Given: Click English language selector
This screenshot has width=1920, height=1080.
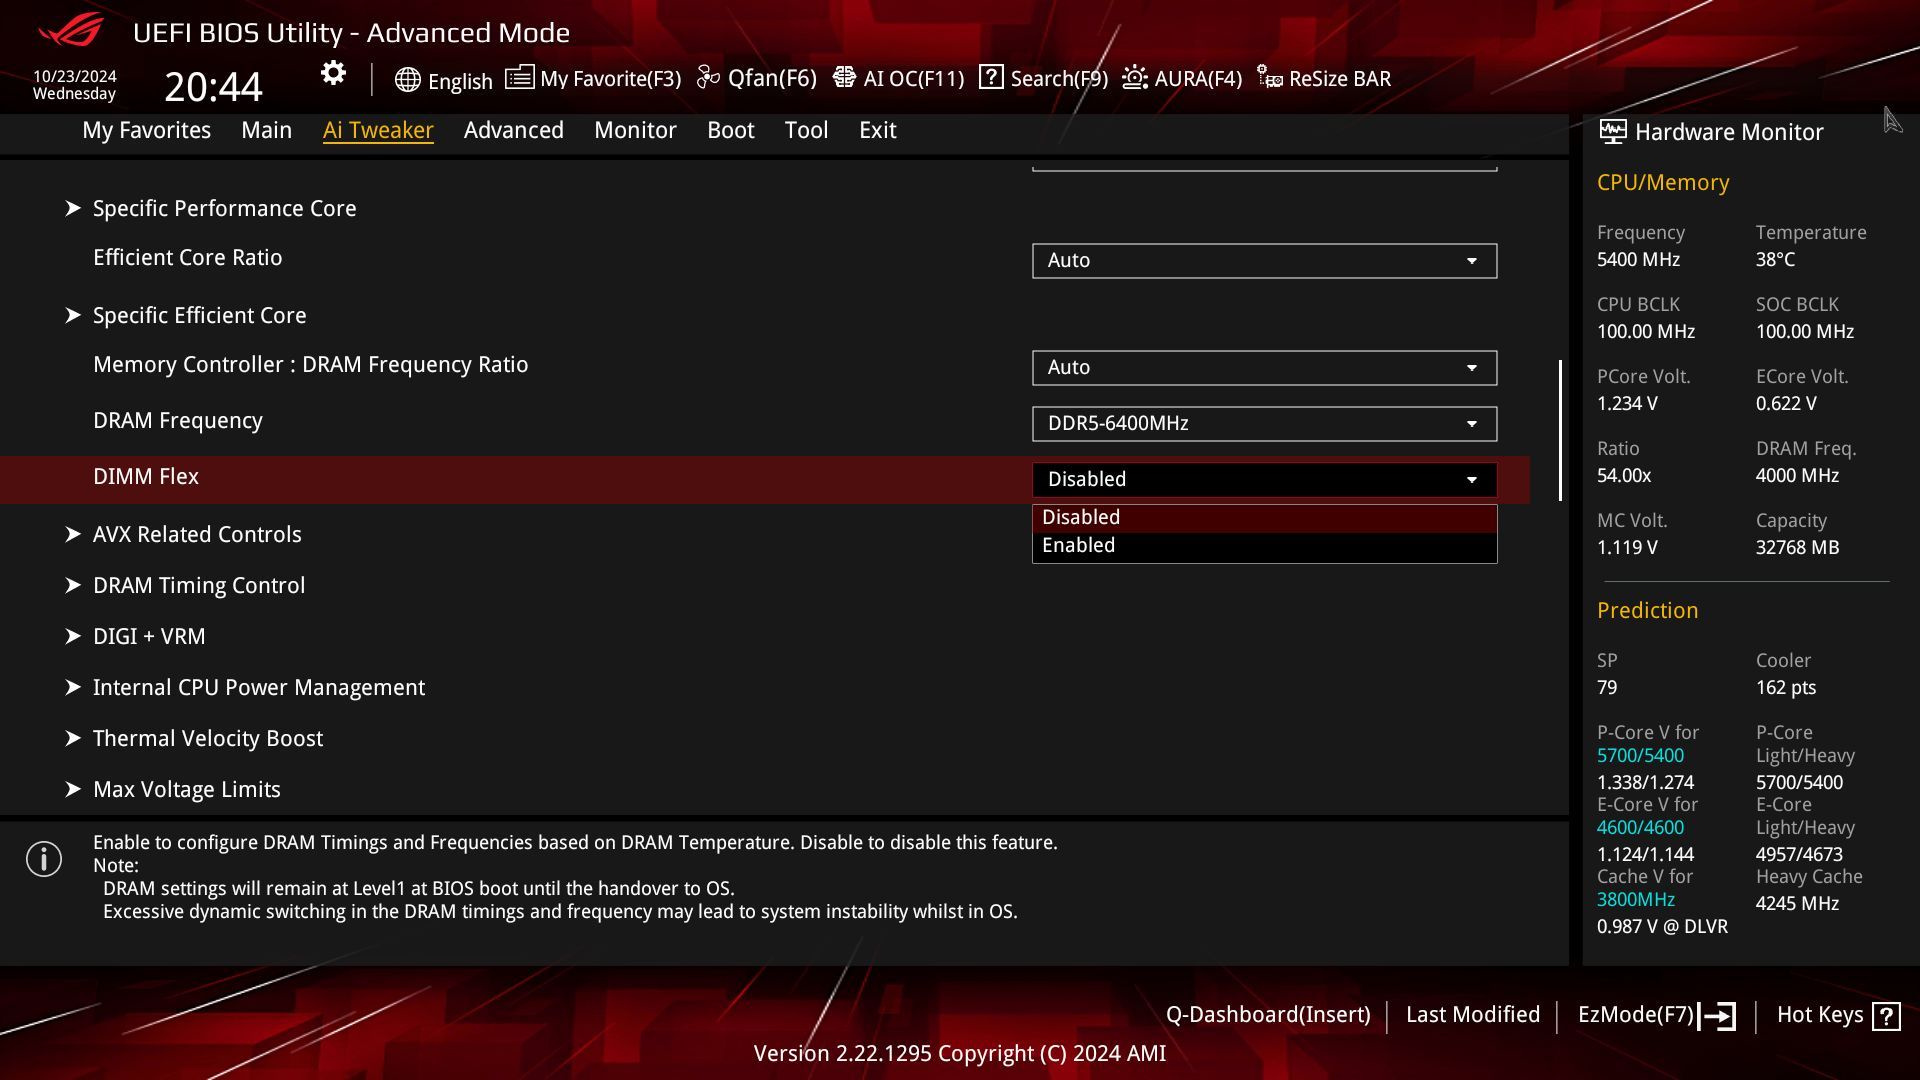Looking at the screenshot, I should [460, 81].
